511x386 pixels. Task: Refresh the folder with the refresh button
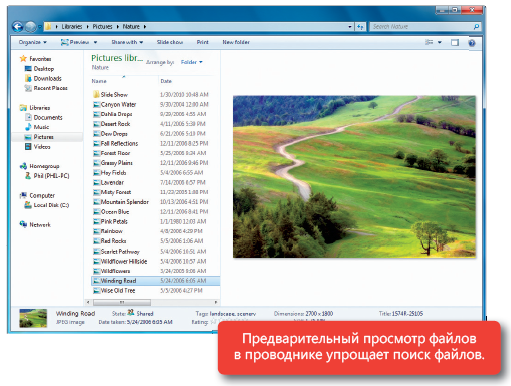click(x=360, y=27)
